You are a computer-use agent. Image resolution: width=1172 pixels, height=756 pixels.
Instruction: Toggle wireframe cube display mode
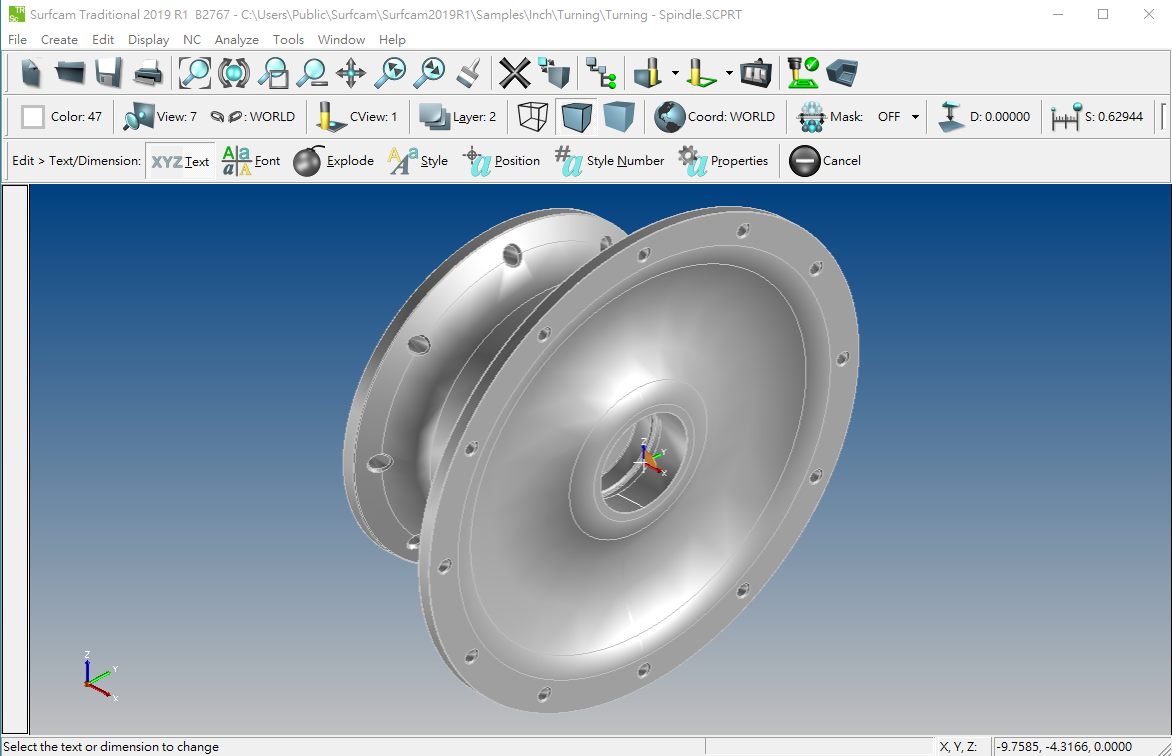[533, 117]
